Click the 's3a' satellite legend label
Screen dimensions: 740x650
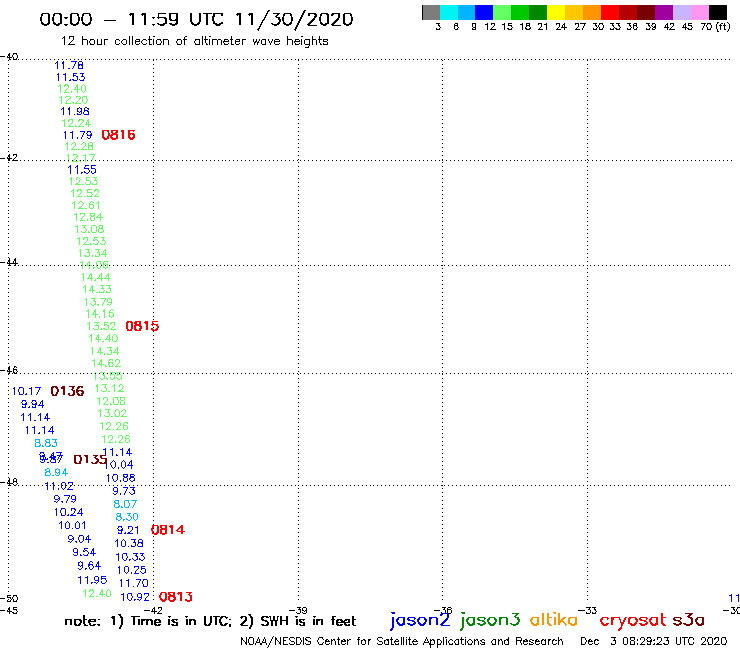pyautogui.click(x=688, y=620)
